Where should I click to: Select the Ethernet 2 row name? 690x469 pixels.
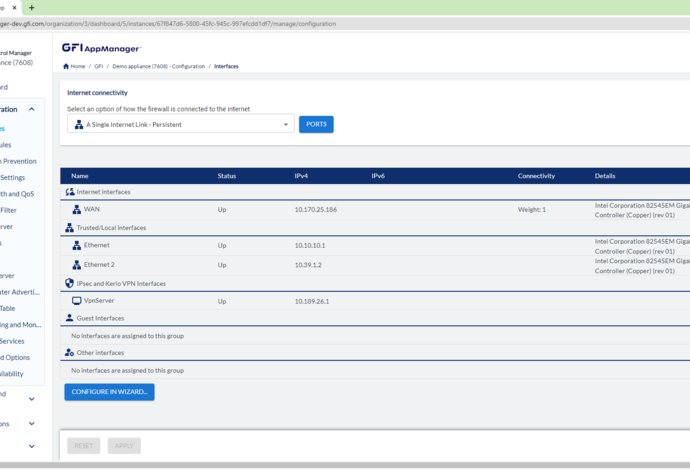pos(99,264)
